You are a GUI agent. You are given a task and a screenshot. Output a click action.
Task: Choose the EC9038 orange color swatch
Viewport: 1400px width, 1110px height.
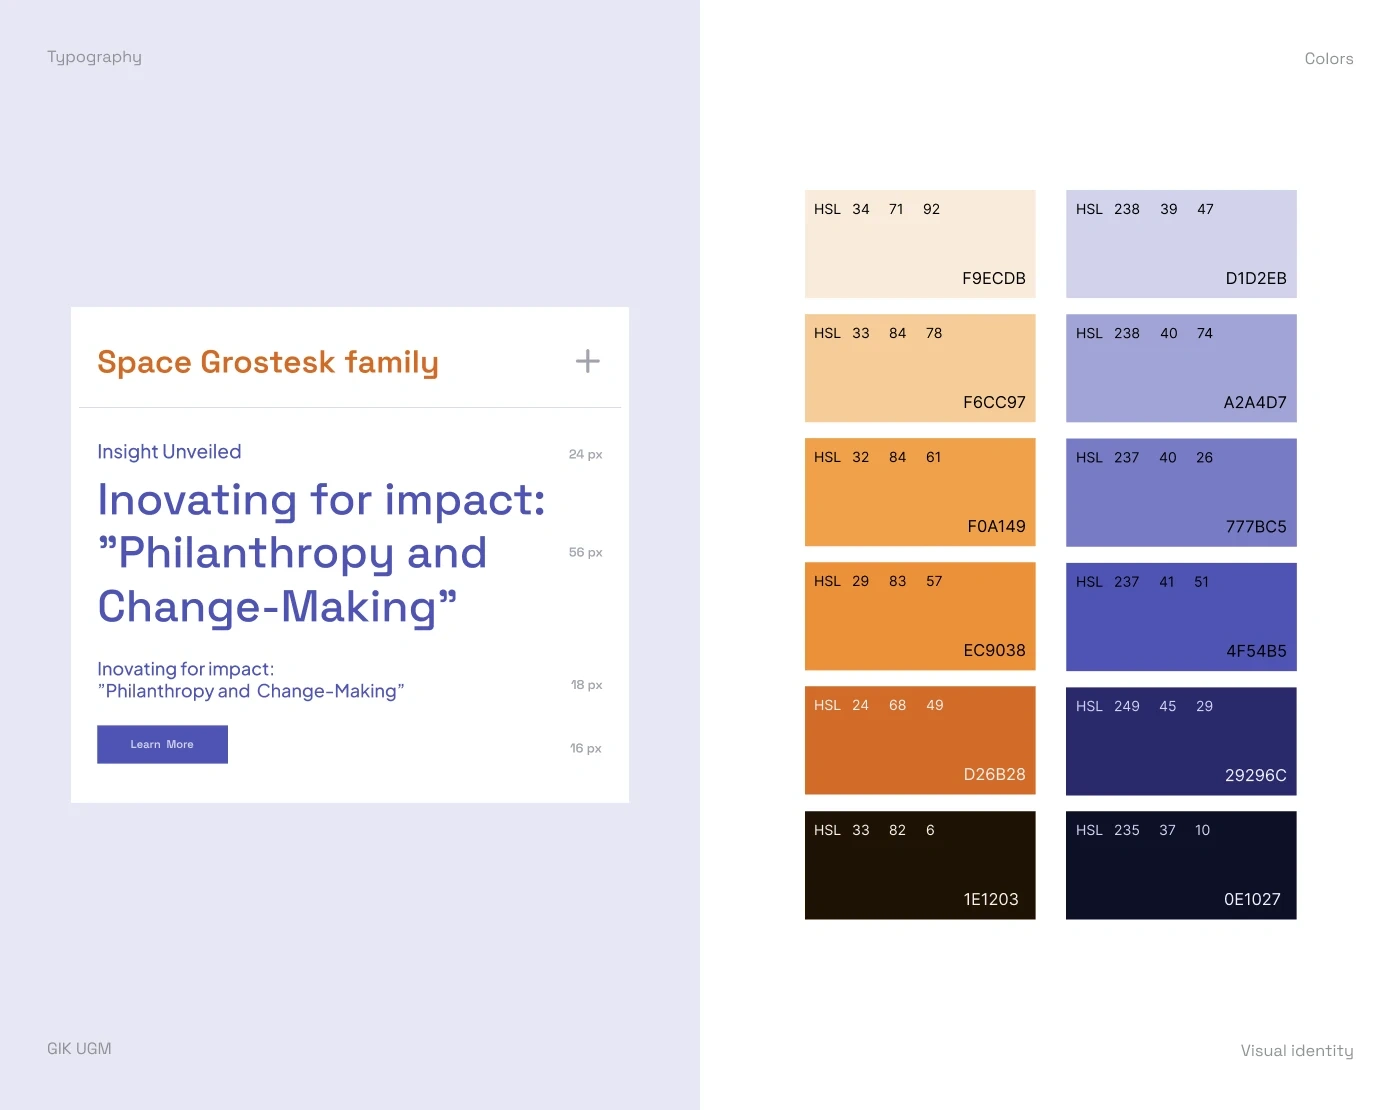(x=920, y=616)
